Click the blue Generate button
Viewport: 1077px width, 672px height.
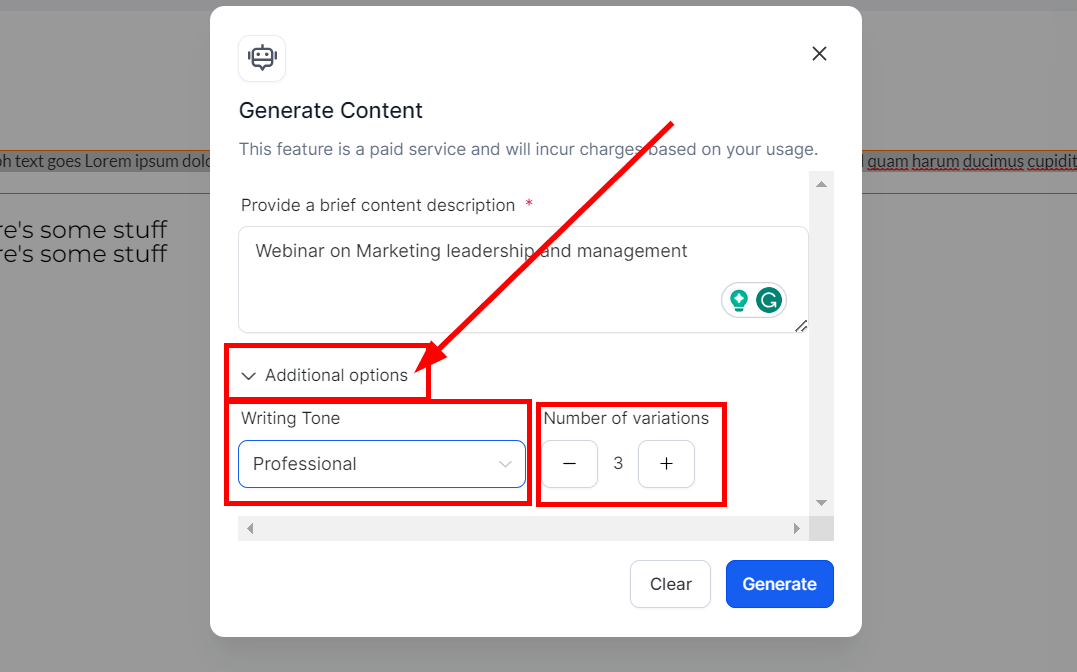point(779,584)
